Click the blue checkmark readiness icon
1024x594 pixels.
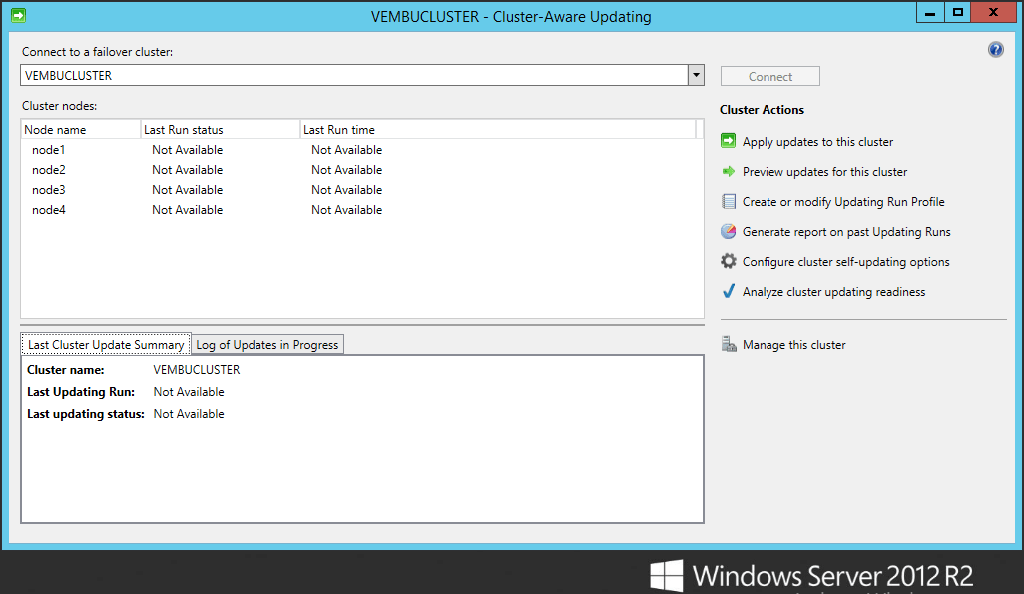pos(729,291)
